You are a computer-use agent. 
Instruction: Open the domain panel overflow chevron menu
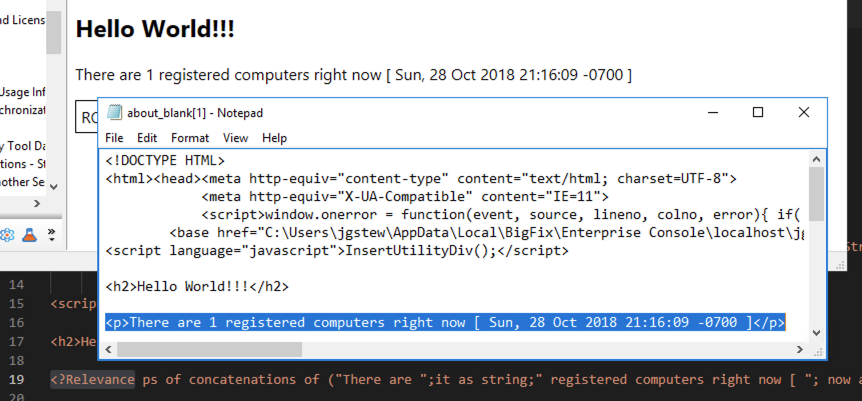tap(52, 235)
